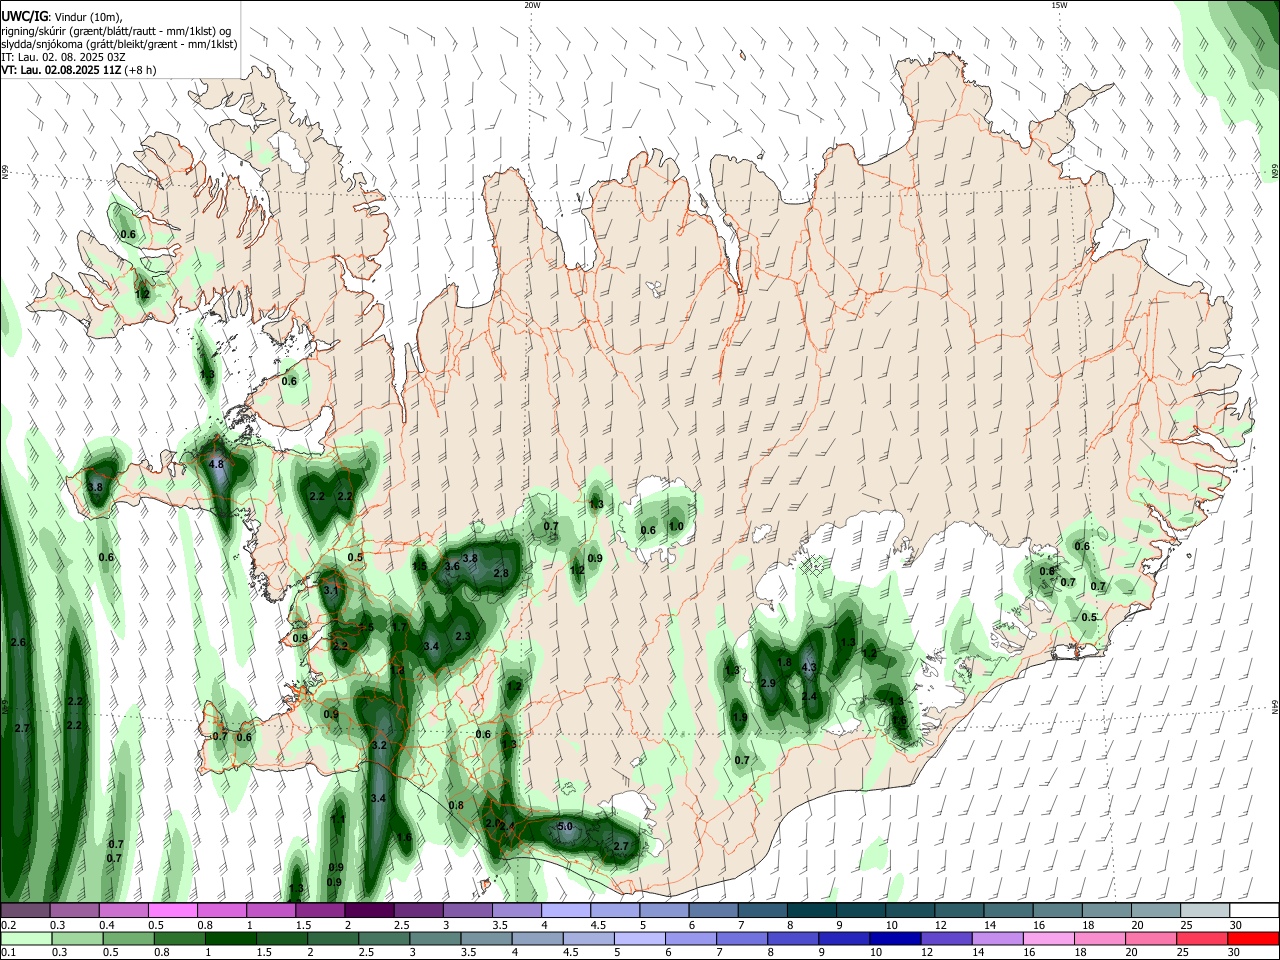Image resolution: width=1280 pixels, height=960 pixels.
Task: Click the 5.0 precipitation value near south coast
Action: tap(565, 826)
